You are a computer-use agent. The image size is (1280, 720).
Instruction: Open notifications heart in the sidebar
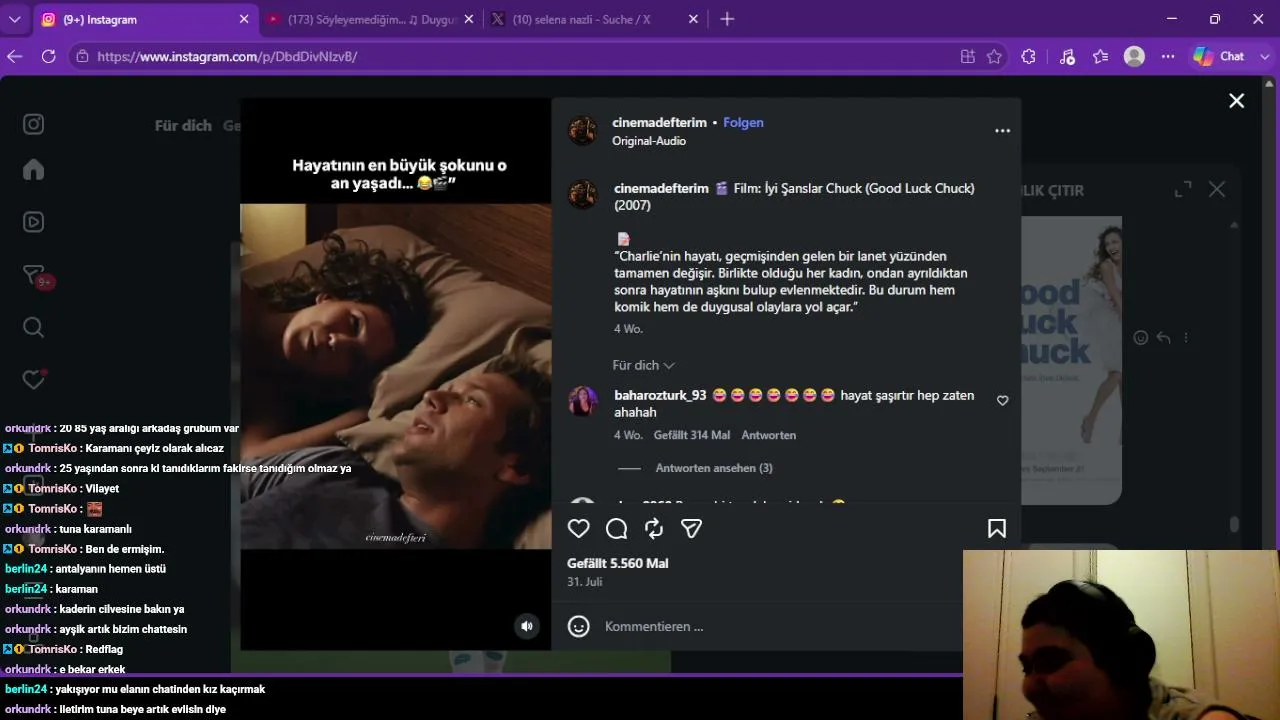(x=34, y=379)
